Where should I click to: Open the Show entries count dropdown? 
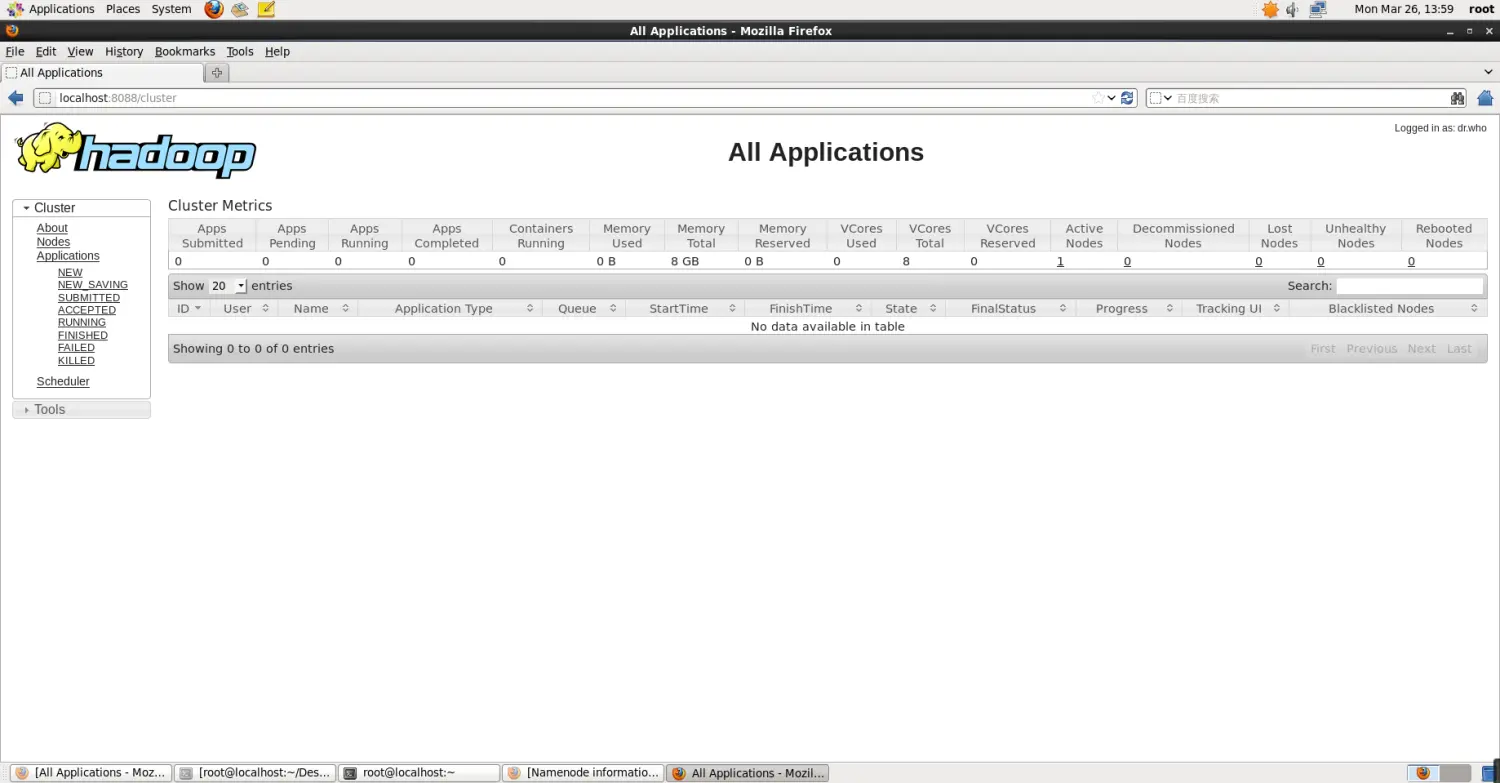(227, 286)
